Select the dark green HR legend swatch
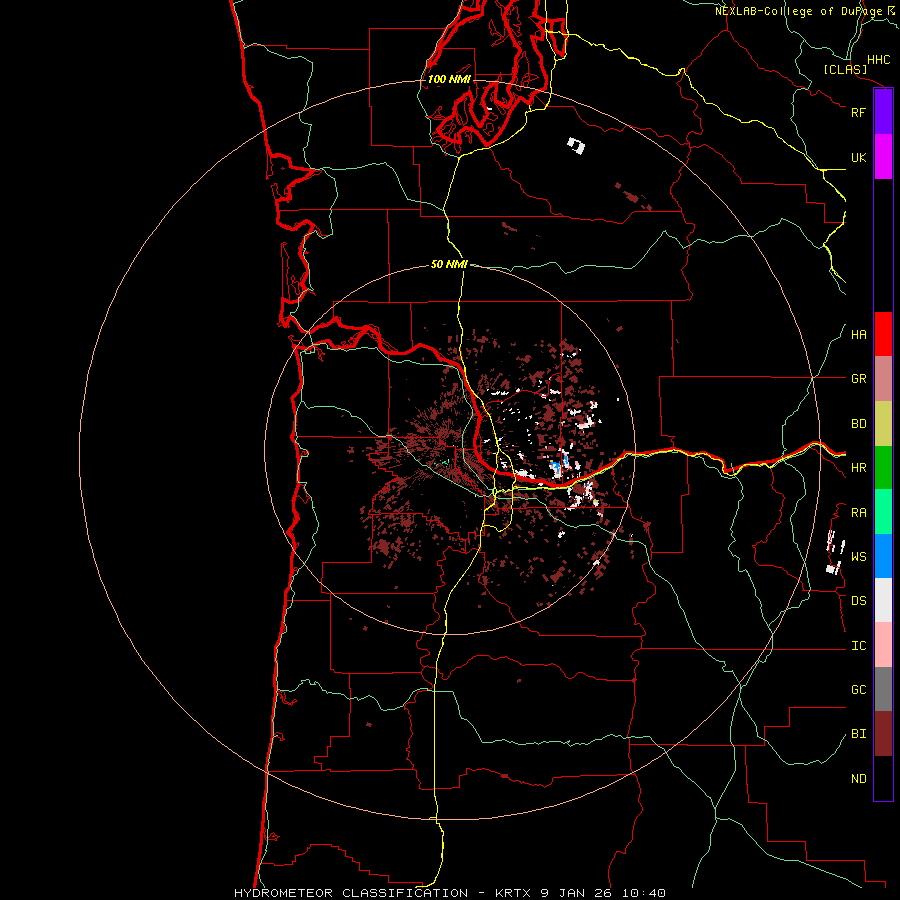Screen dimensions: 900x900 883,468
